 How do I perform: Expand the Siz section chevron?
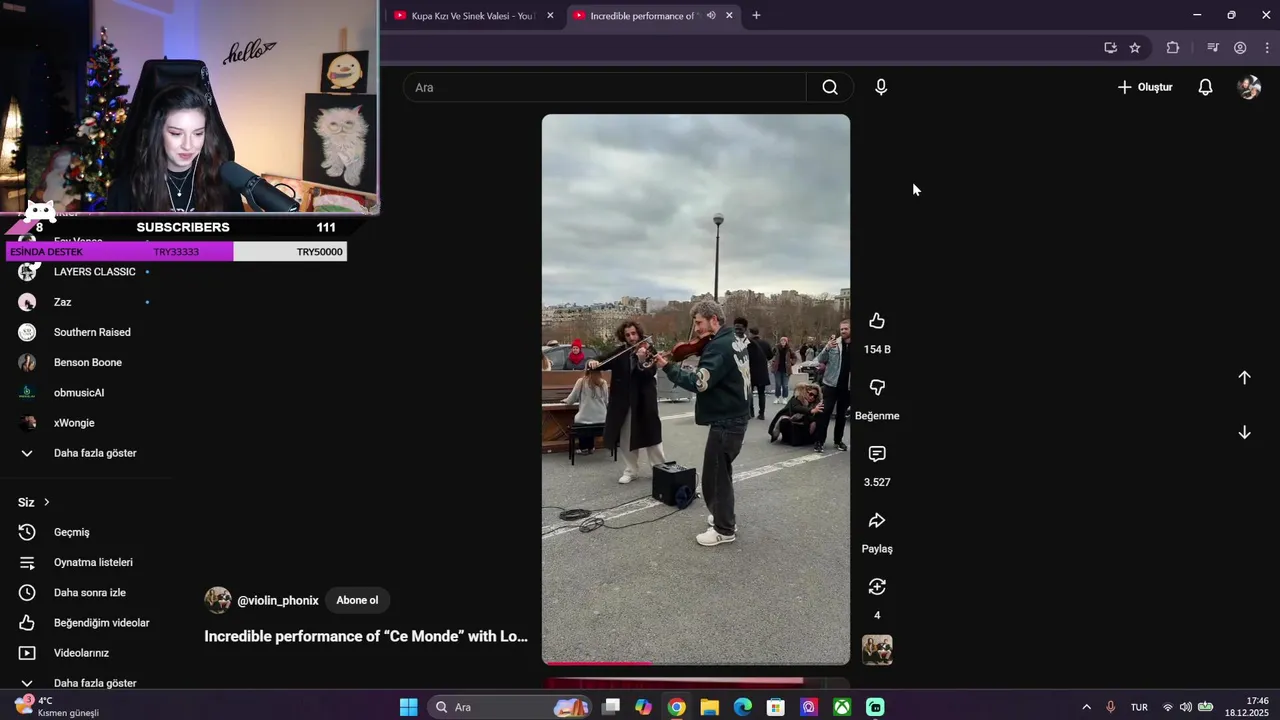pyautogui.click(x=46, y=502)
